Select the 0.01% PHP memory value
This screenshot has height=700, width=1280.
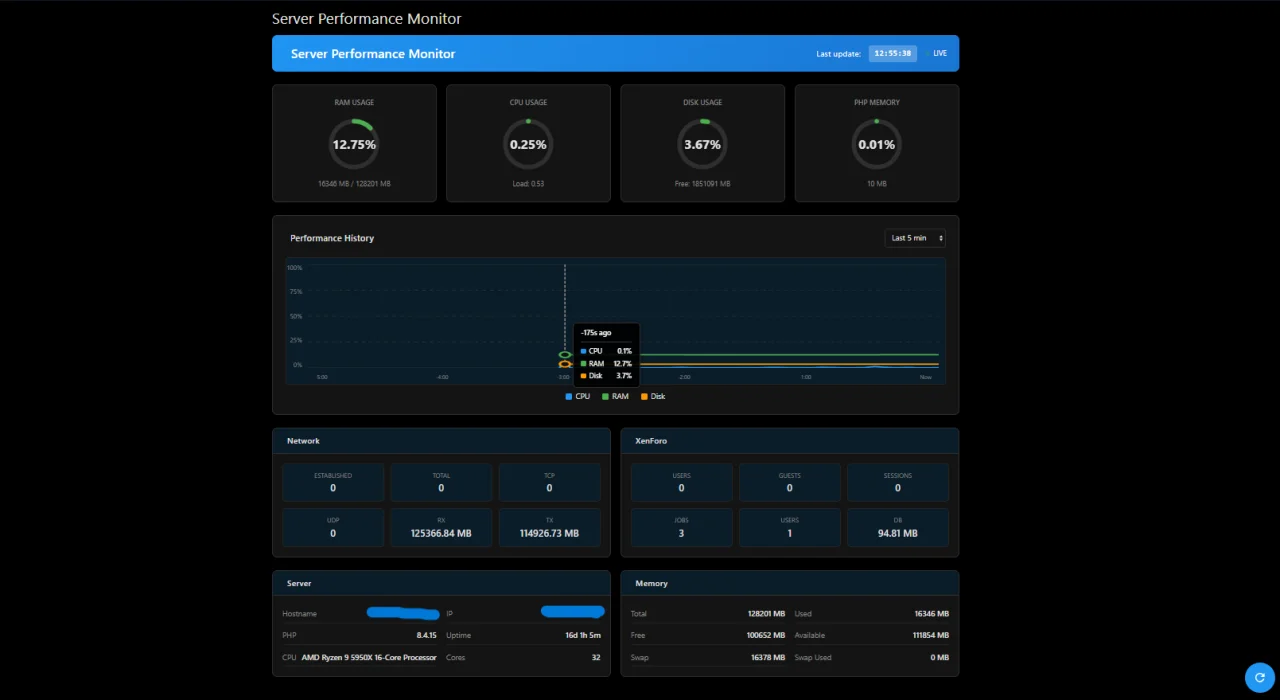point(876,145)
